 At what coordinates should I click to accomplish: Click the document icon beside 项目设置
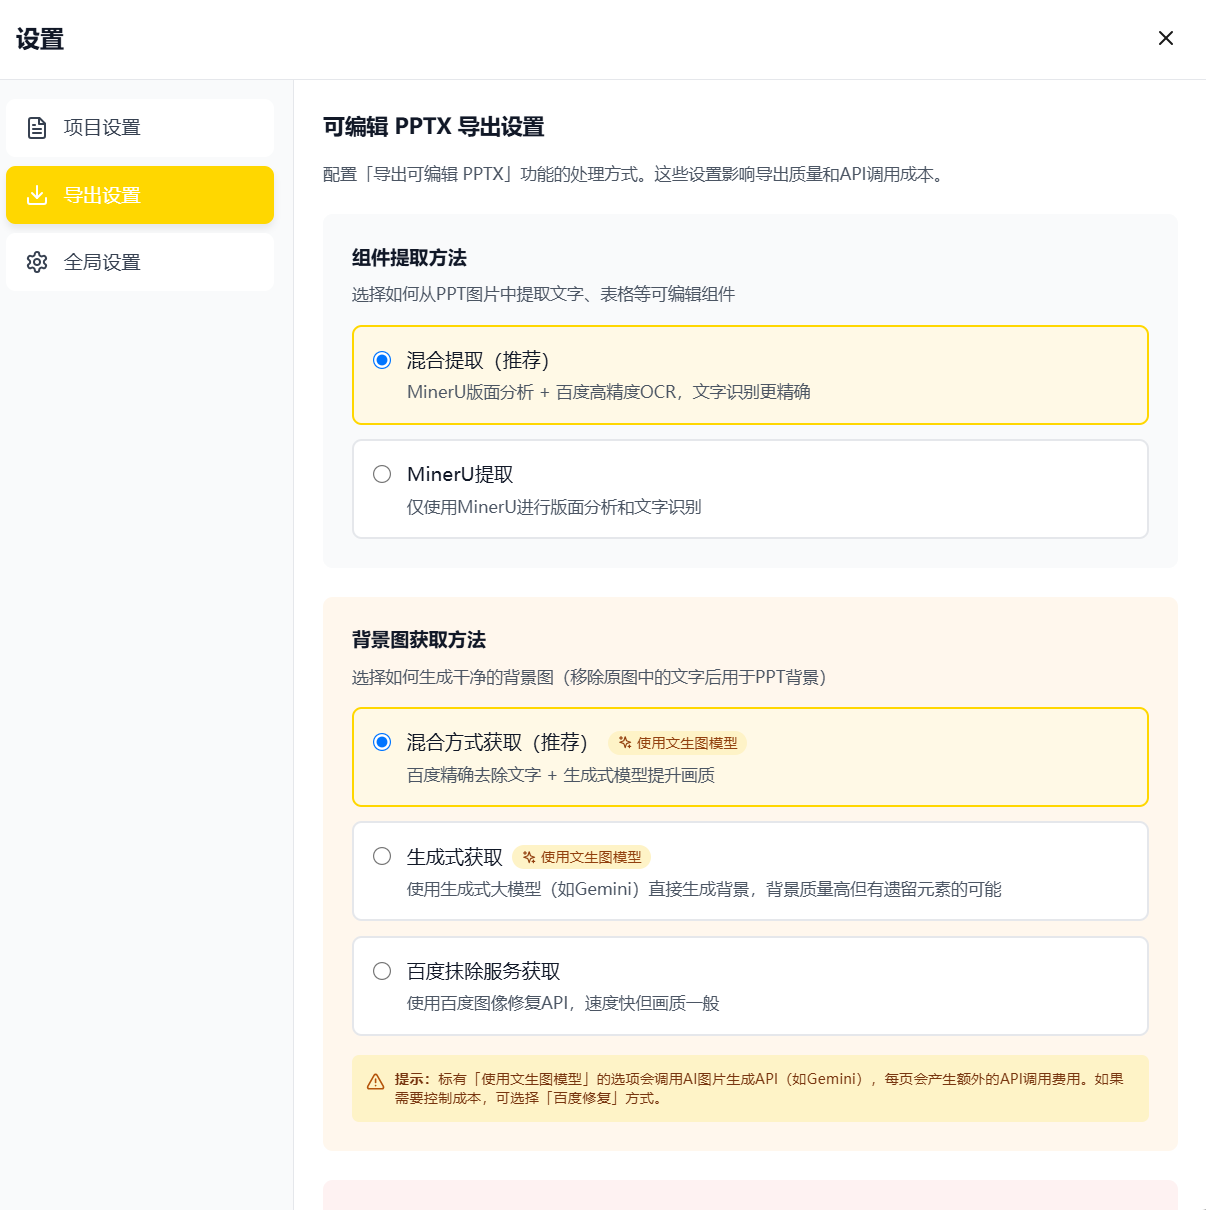(x=37, y=128)
